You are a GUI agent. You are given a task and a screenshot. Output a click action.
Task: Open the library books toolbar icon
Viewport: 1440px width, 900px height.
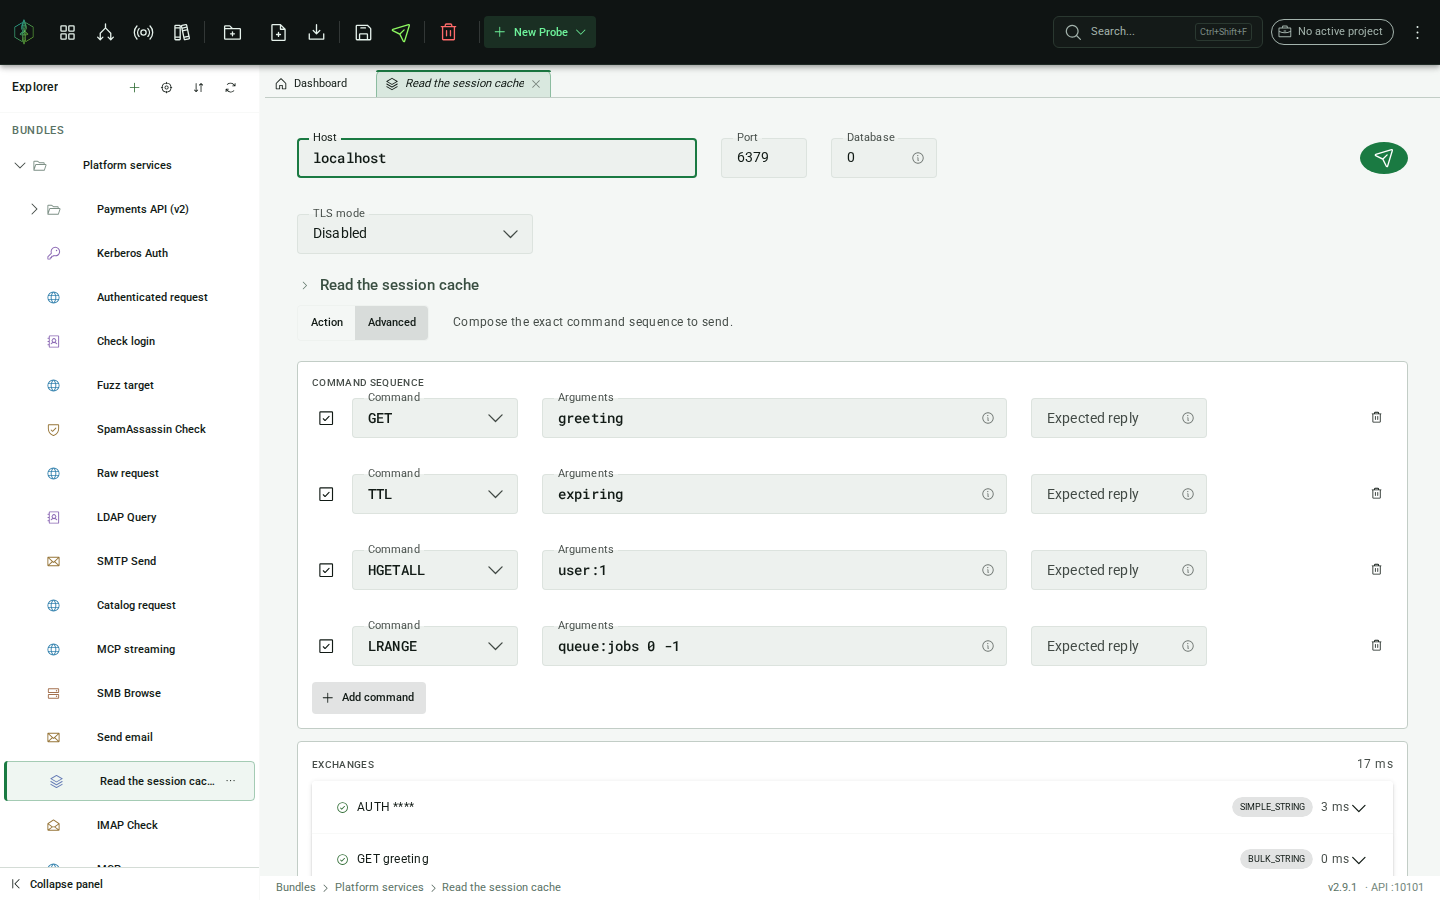point(181,32)
